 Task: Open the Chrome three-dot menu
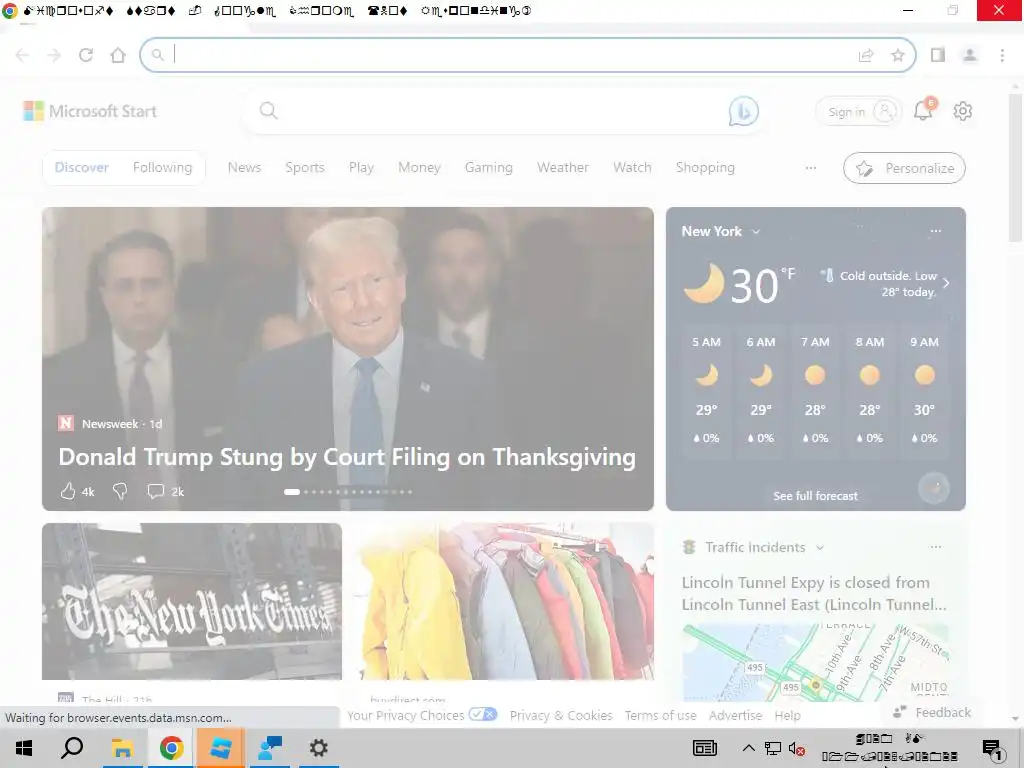tap(1002, 56)
